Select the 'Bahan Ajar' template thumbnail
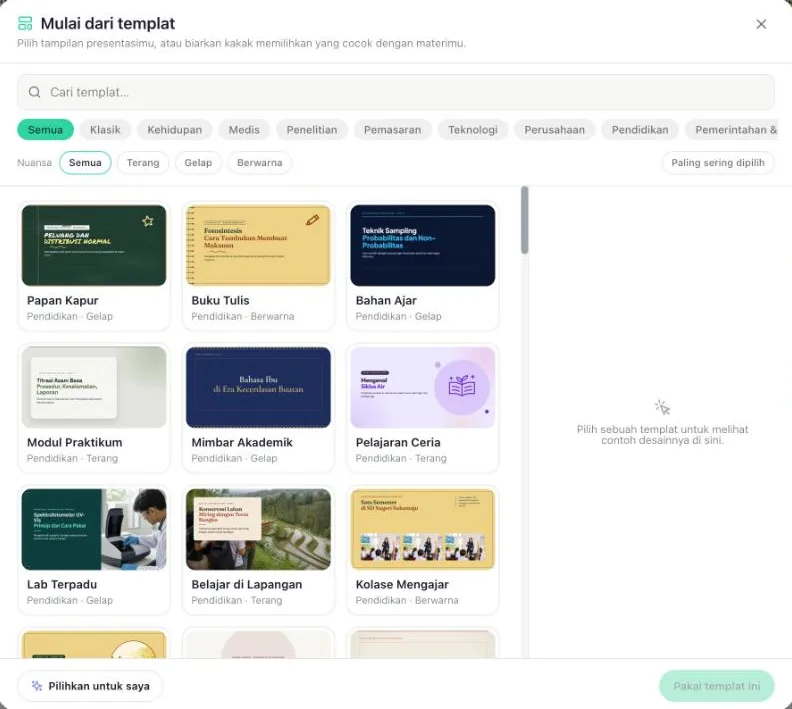Screen dimensions: 792x709 (x=423, y=245)
